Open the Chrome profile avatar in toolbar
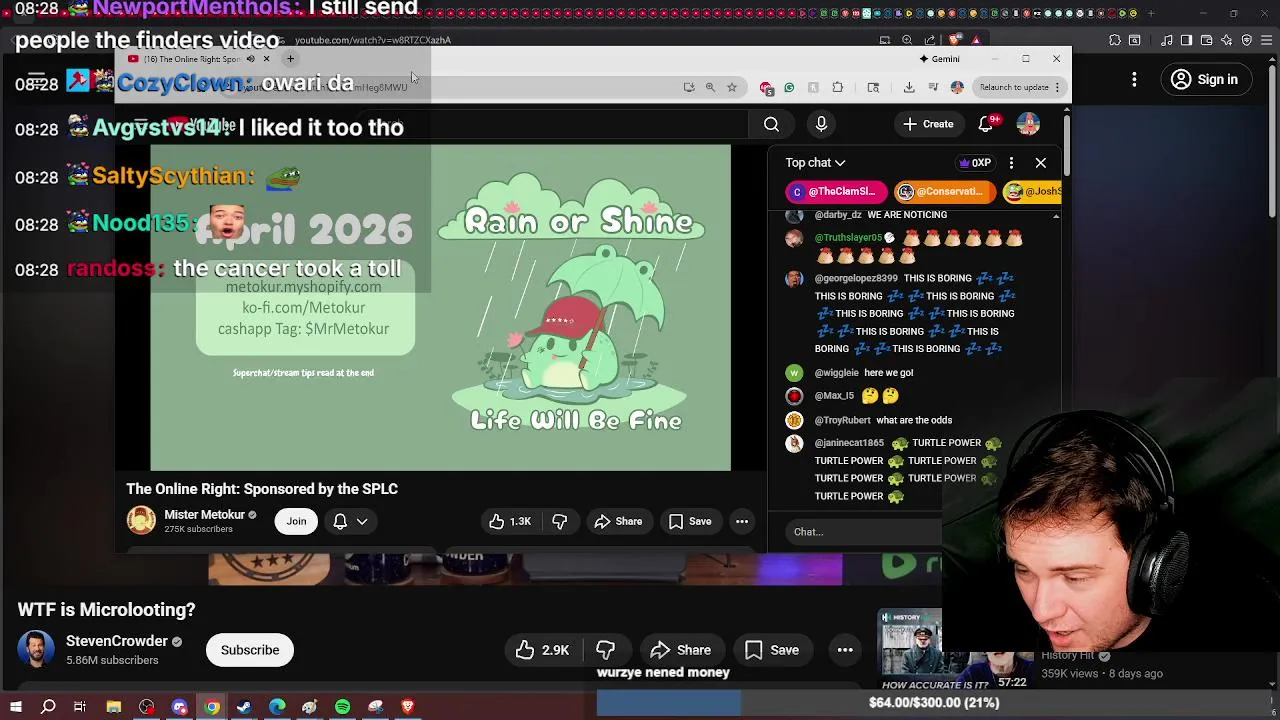Viewport: 1280px width, 720px height. (957, 87)
